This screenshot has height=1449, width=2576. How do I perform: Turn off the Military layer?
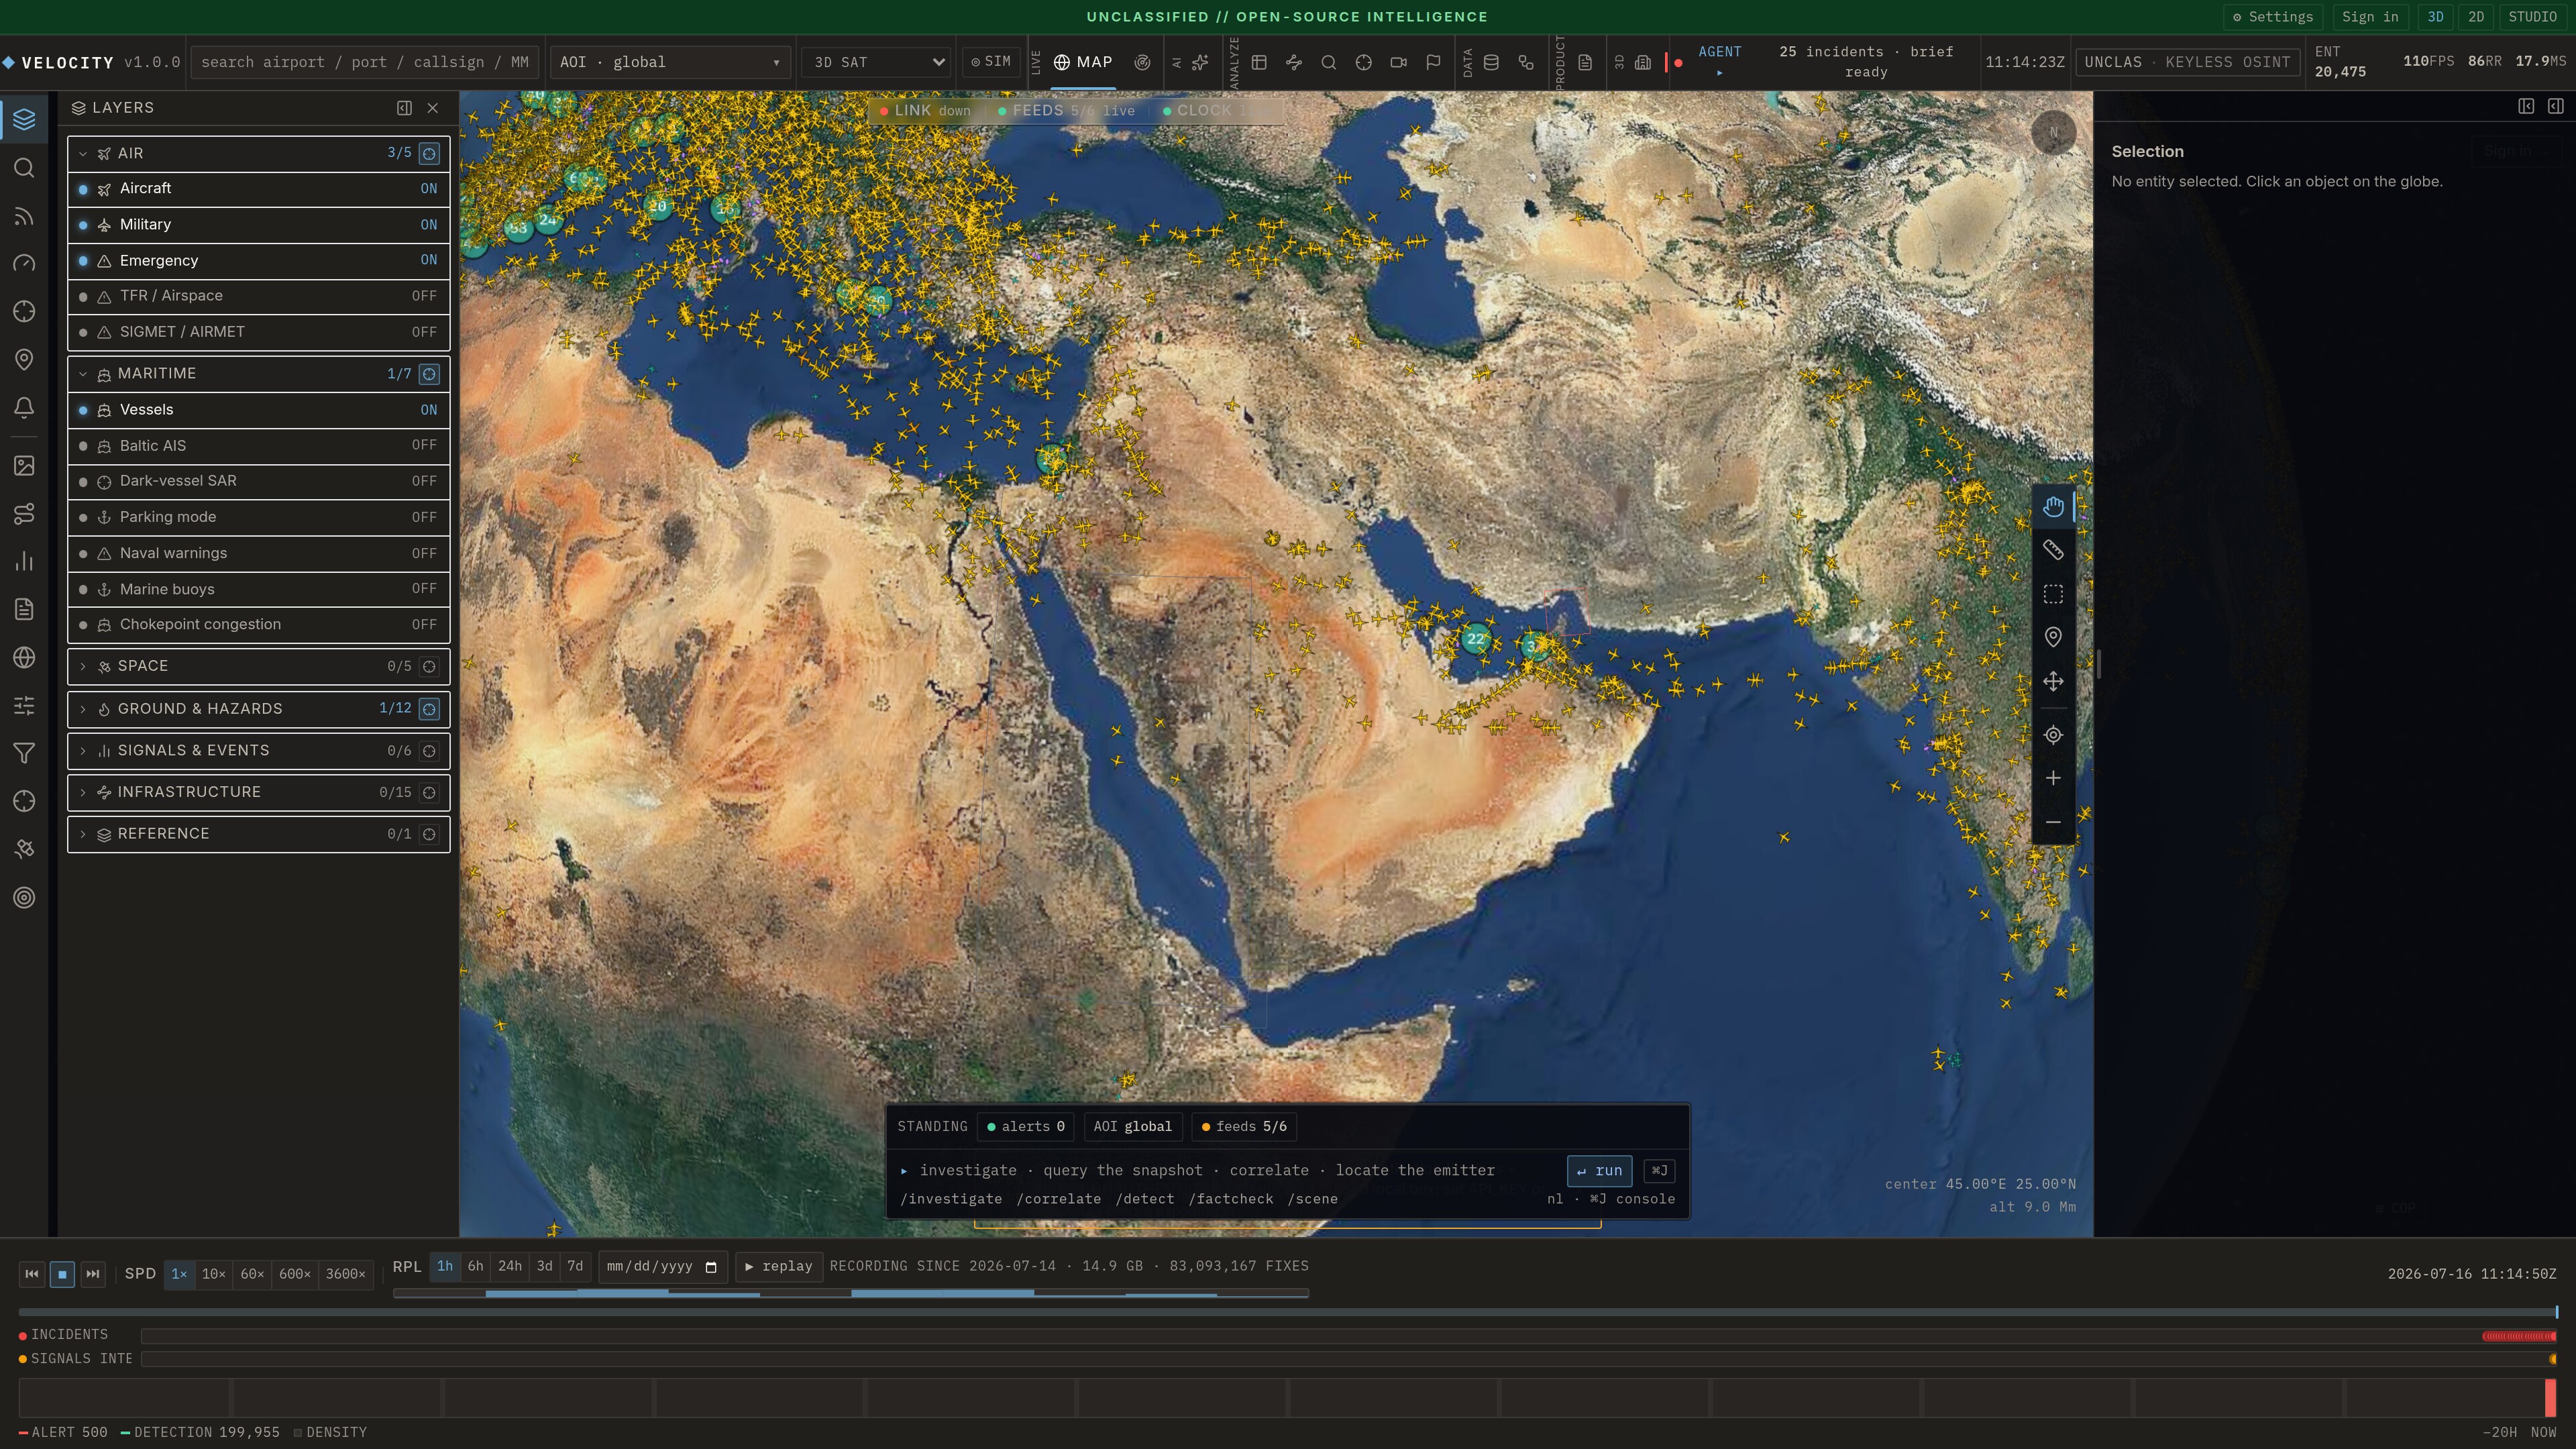click(258, 225)
